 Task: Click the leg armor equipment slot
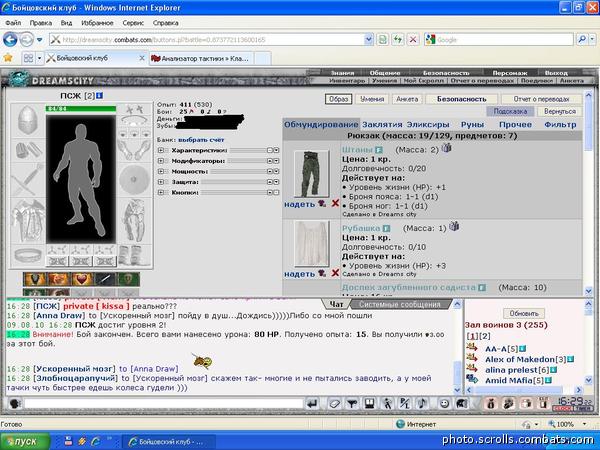click(x=134, y=221)
